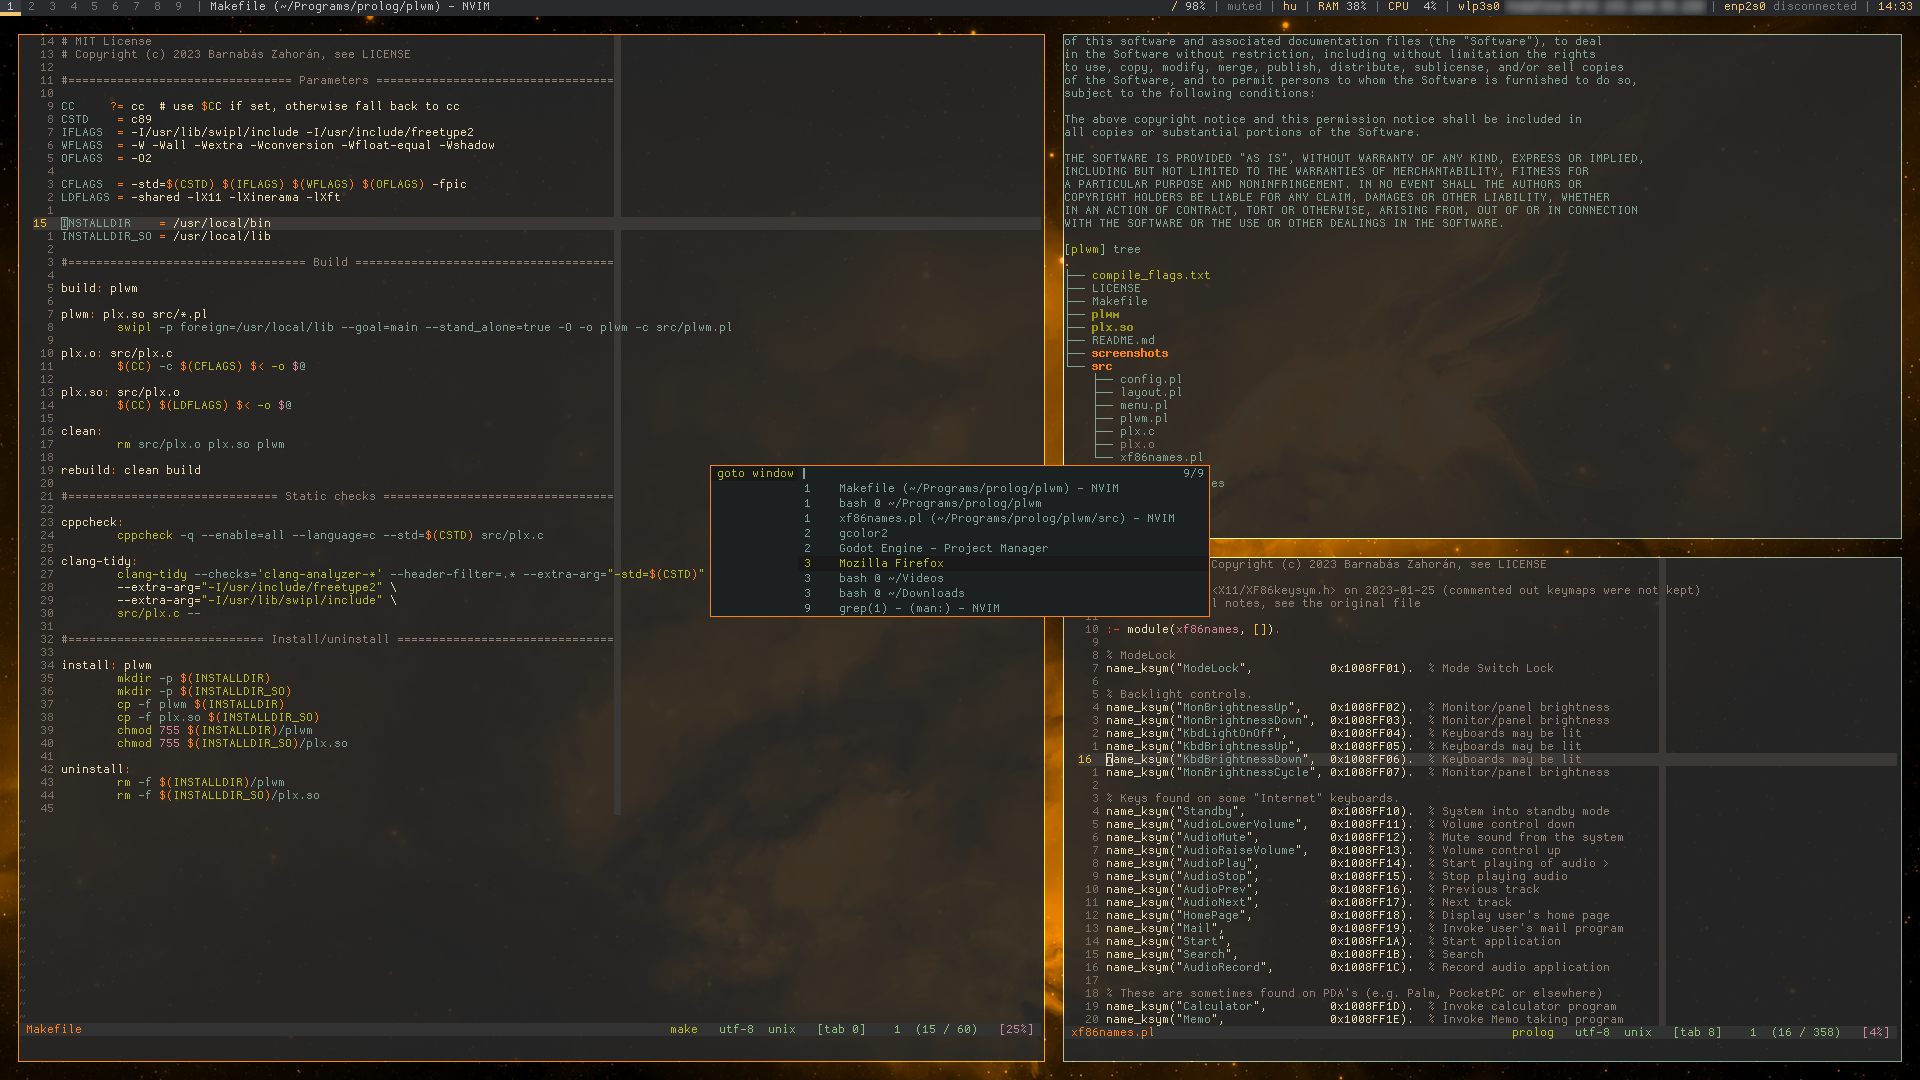This screenshot has height=1080, width=1920.
Task: Select Mozilla Firefox in goto window list
Action: 891,563
